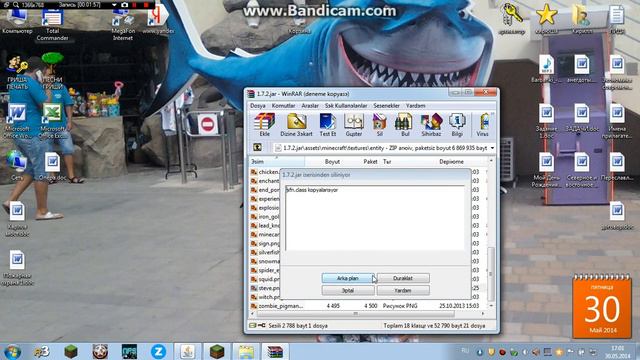This screenshot has height=360, width=640.
Task: Click the Bul (Find) binoculars icon
Action: click(405, 125)
